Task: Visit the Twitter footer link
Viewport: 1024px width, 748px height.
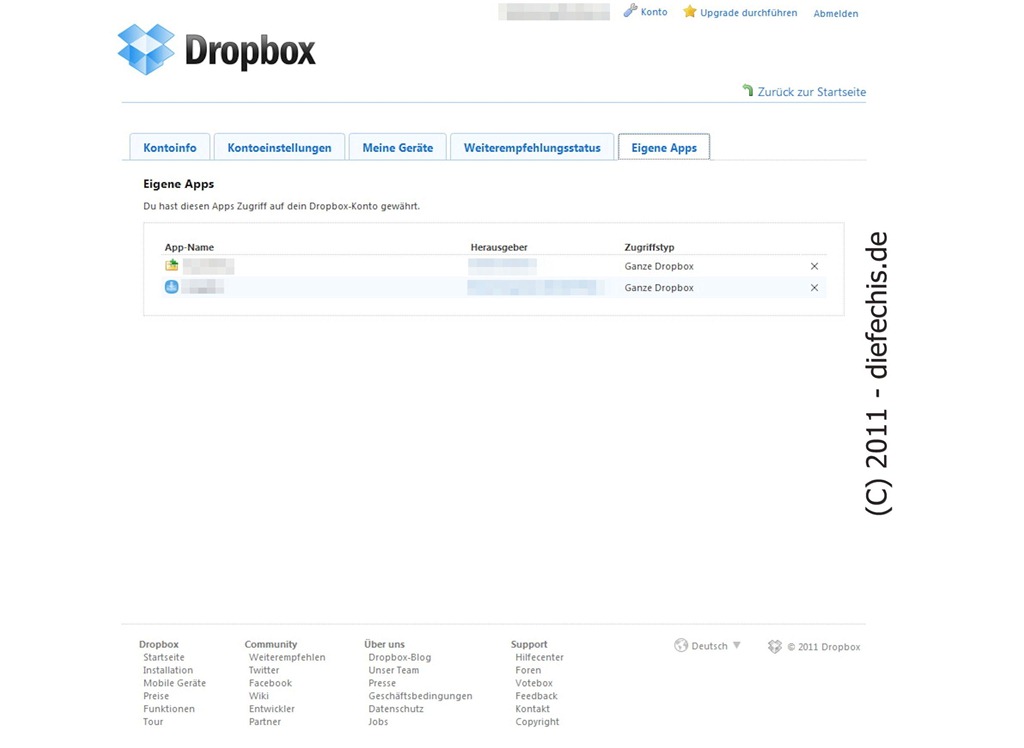Action: [x=264, y=670]
